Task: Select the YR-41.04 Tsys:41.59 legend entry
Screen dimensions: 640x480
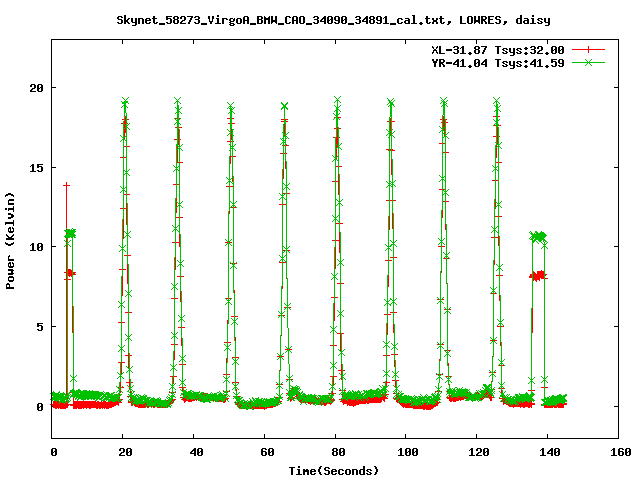Action: pyautogui.click(x=498, y=63)
